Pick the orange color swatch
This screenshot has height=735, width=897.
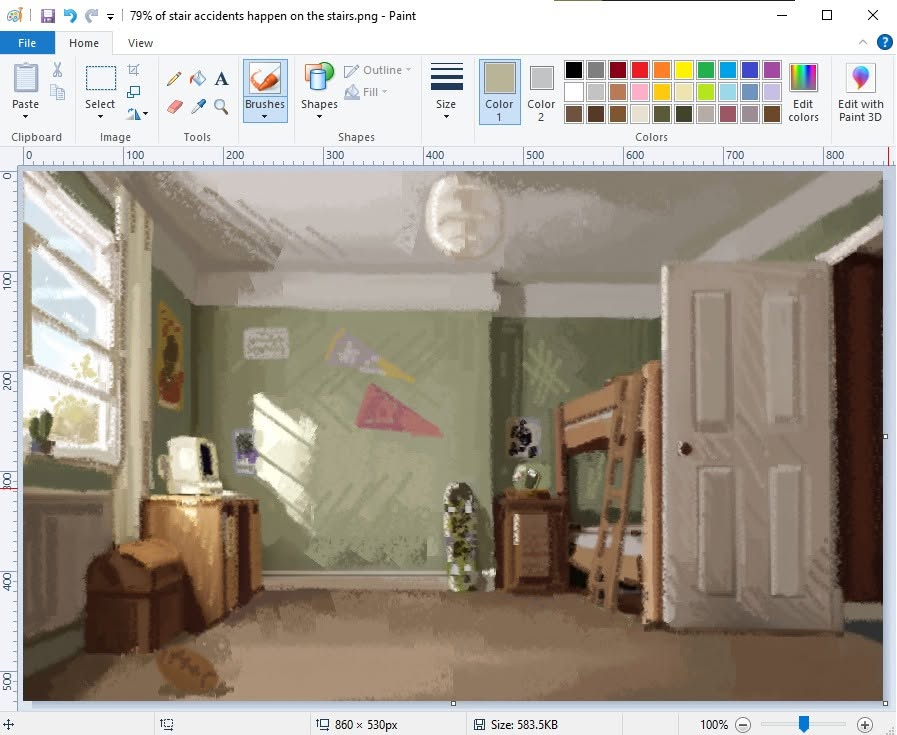coord(662,70)
